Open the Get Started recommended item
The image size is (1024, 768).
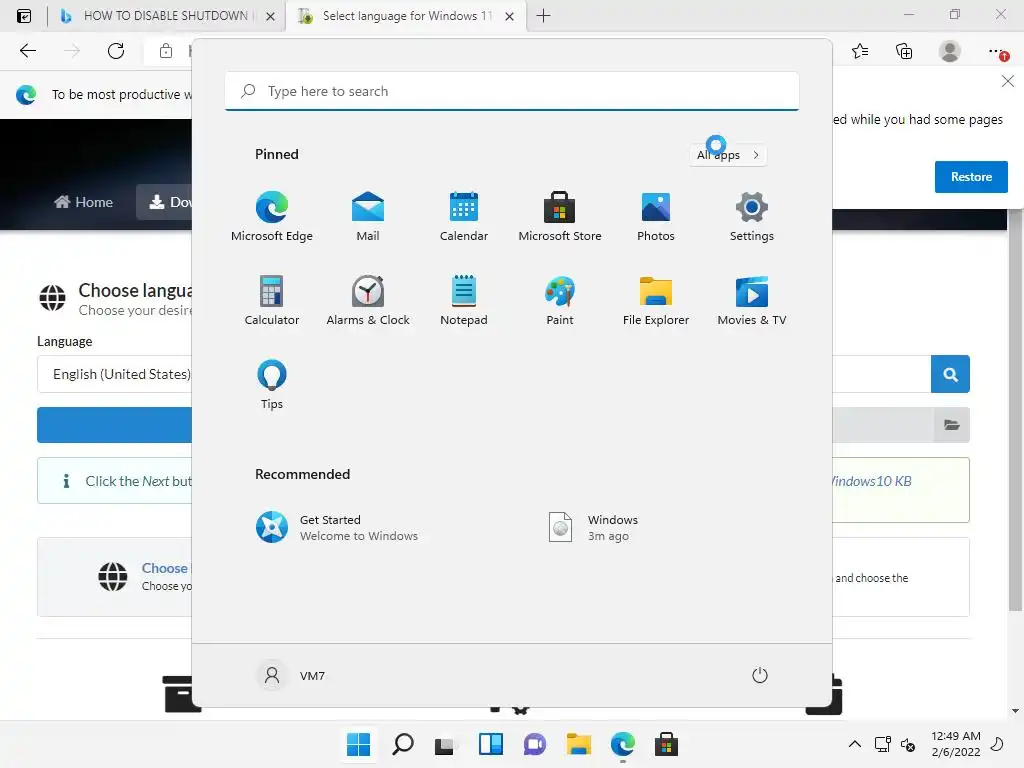337,528
